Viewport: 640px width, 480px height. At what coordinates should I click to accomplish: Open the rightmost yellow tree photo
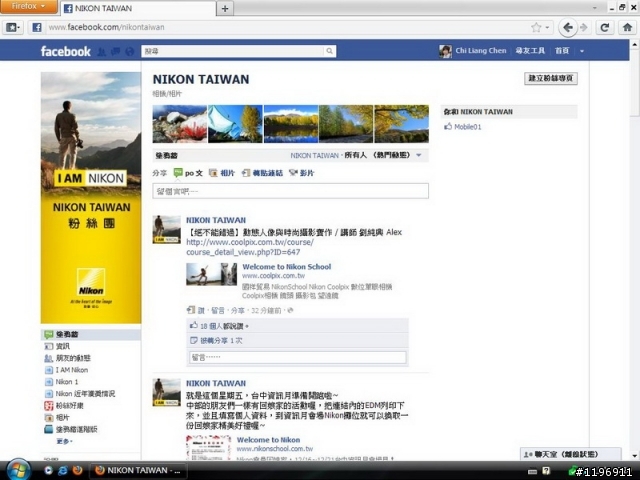pos(402,124)
